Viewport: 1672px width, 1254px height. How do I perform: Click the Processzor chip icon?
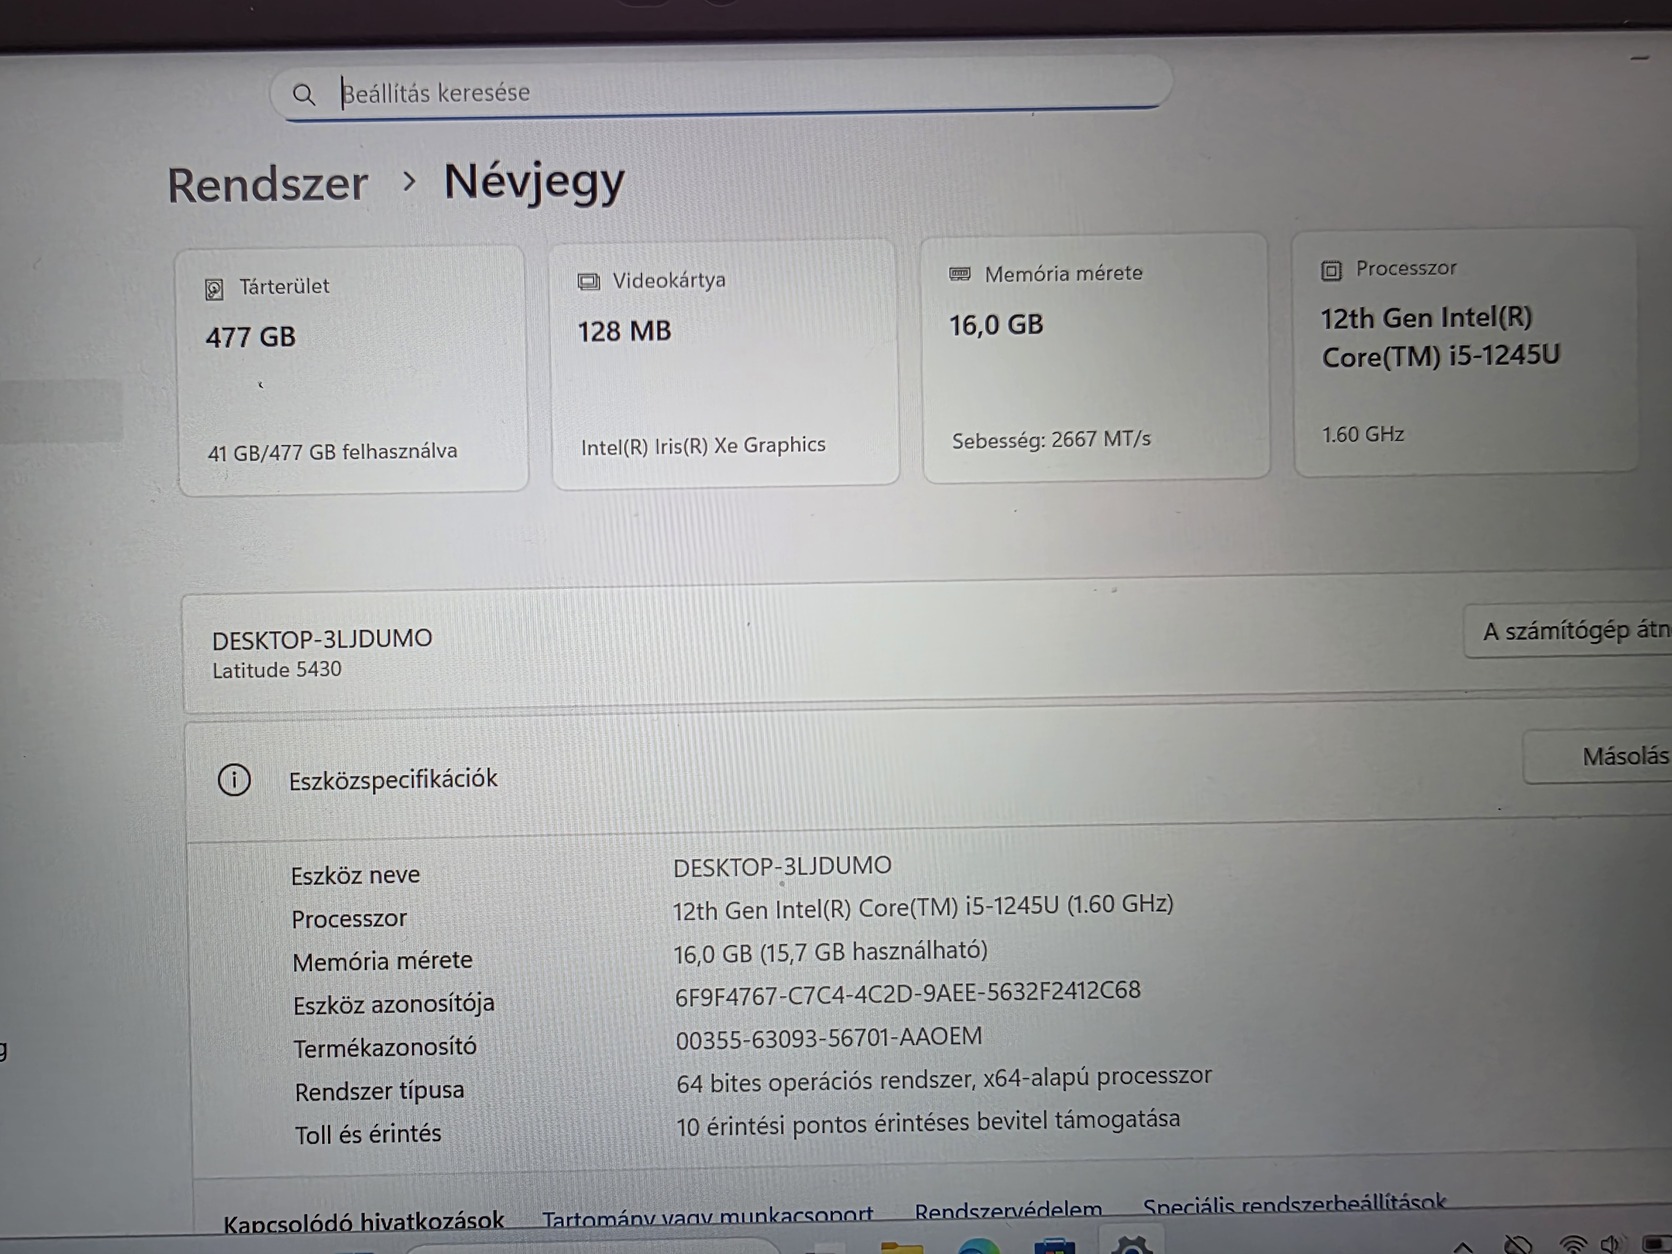click(x=1331, y=270)
